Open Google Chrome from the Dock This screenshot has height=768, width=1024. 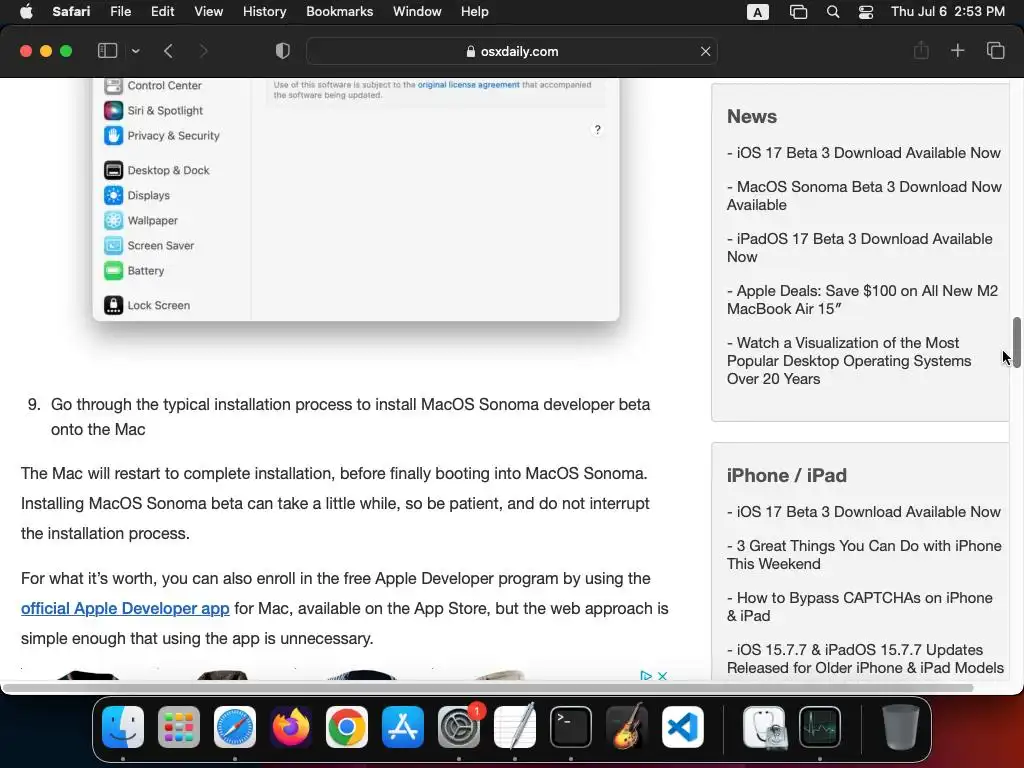point(347,726)
